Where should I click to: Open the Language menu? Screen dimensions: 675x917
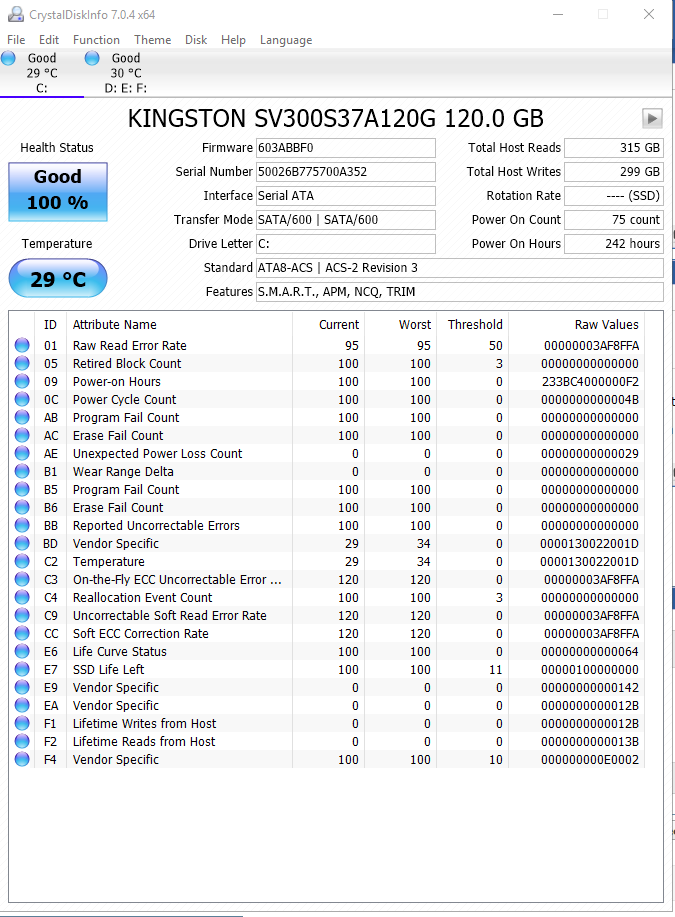click(x=286, y=40)
